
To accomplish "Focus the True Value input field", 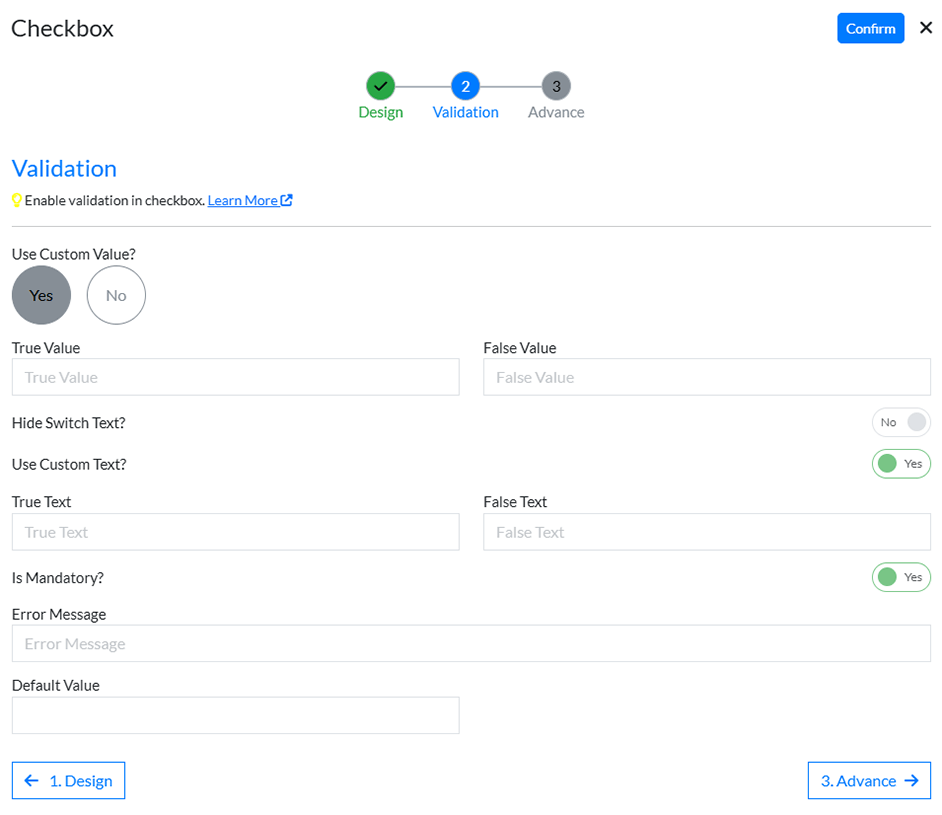I will (x=235, y=377).
